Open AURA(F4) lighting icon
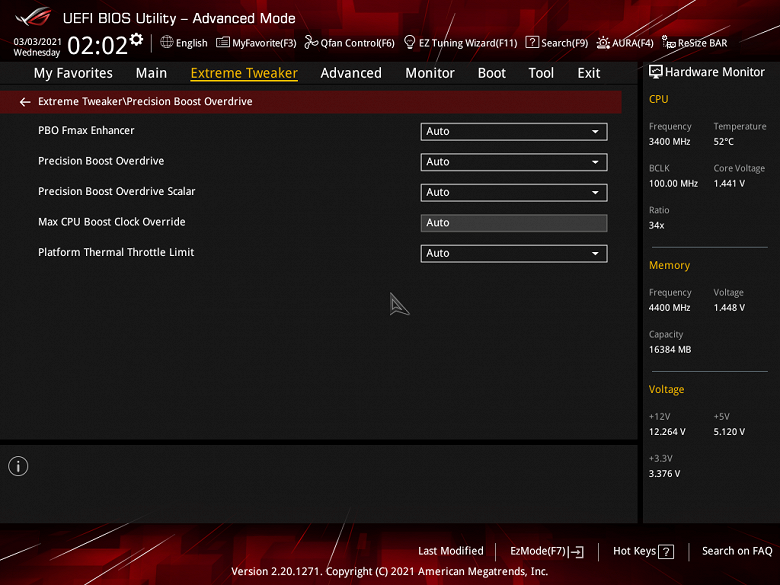The height and width of the screenshot is (585, 780). pos(603,42)
